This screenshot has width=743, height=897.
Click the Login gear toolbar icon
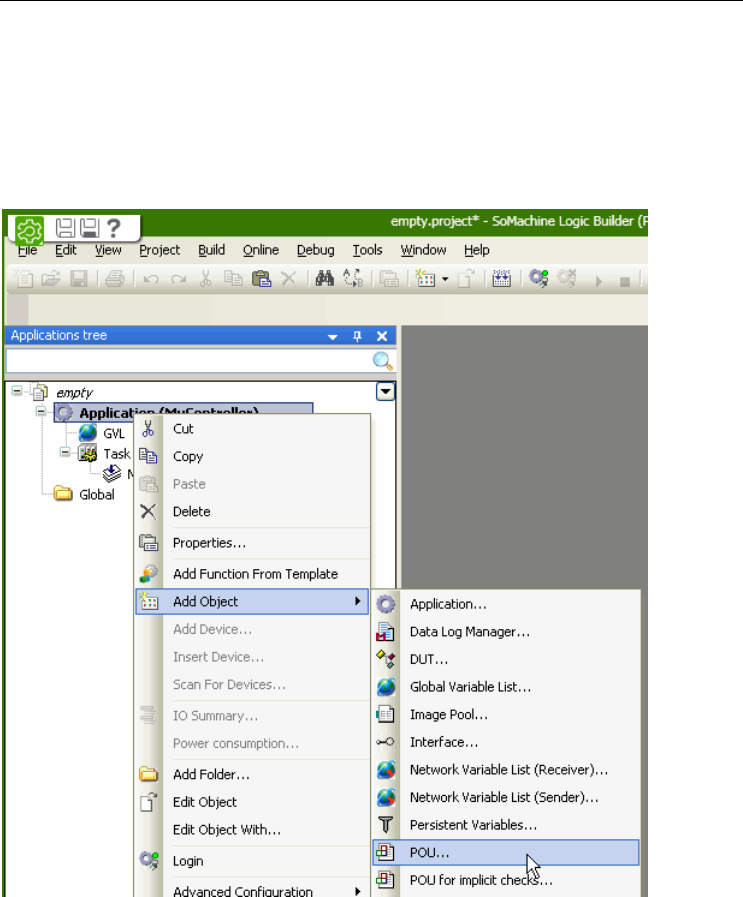[538, 279]
